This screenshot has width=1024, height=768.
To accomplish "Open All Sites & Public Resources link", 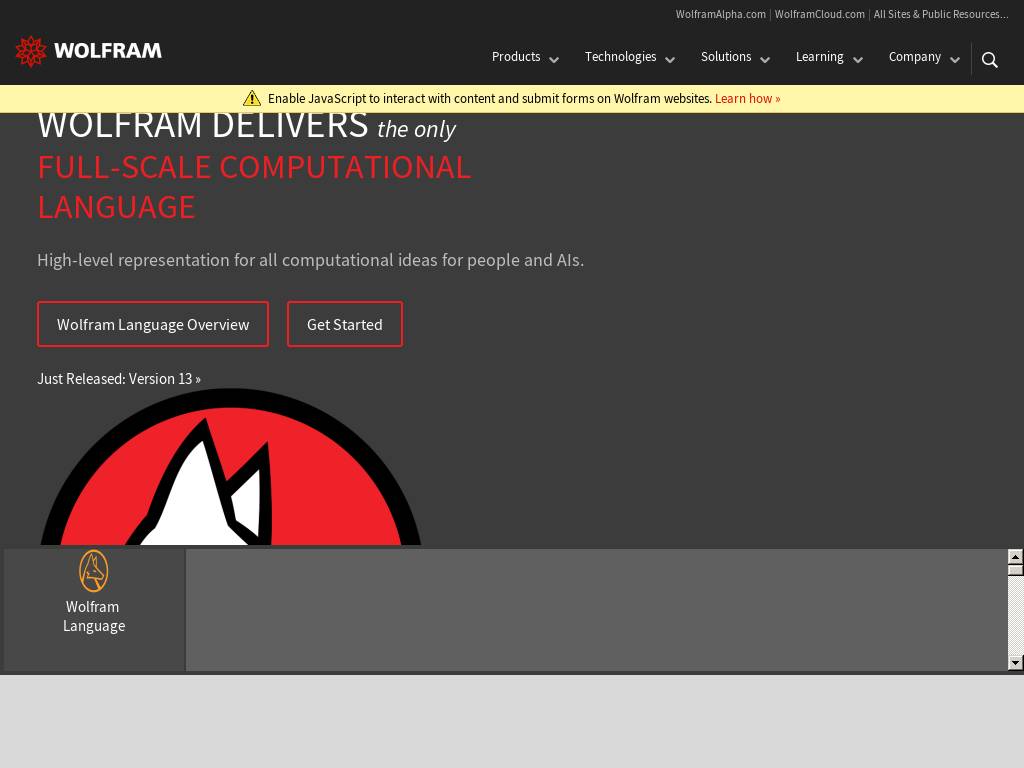I will (x=940, y=14).
